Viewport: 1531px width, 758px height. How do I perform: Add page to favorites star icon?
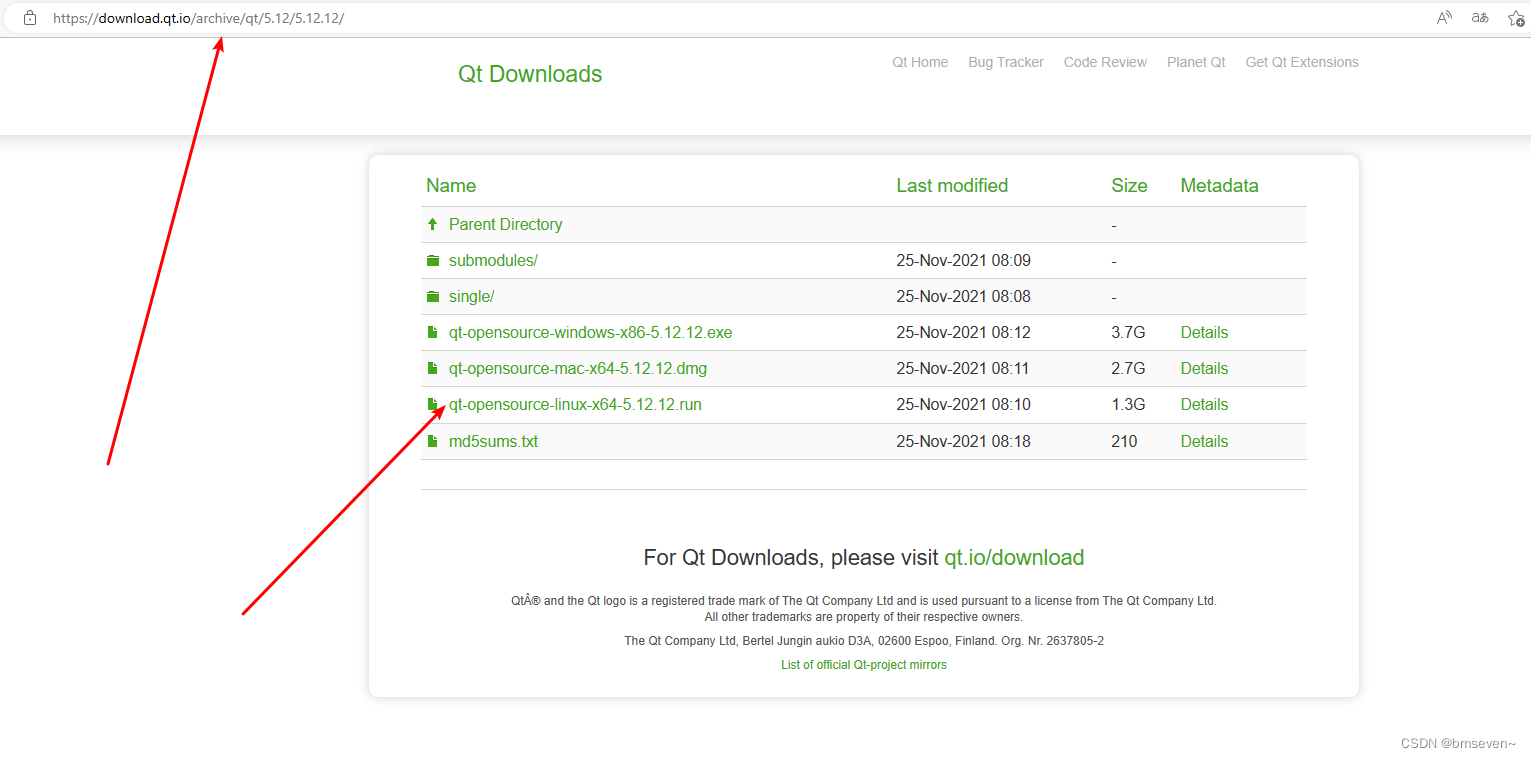point(1516,18)
